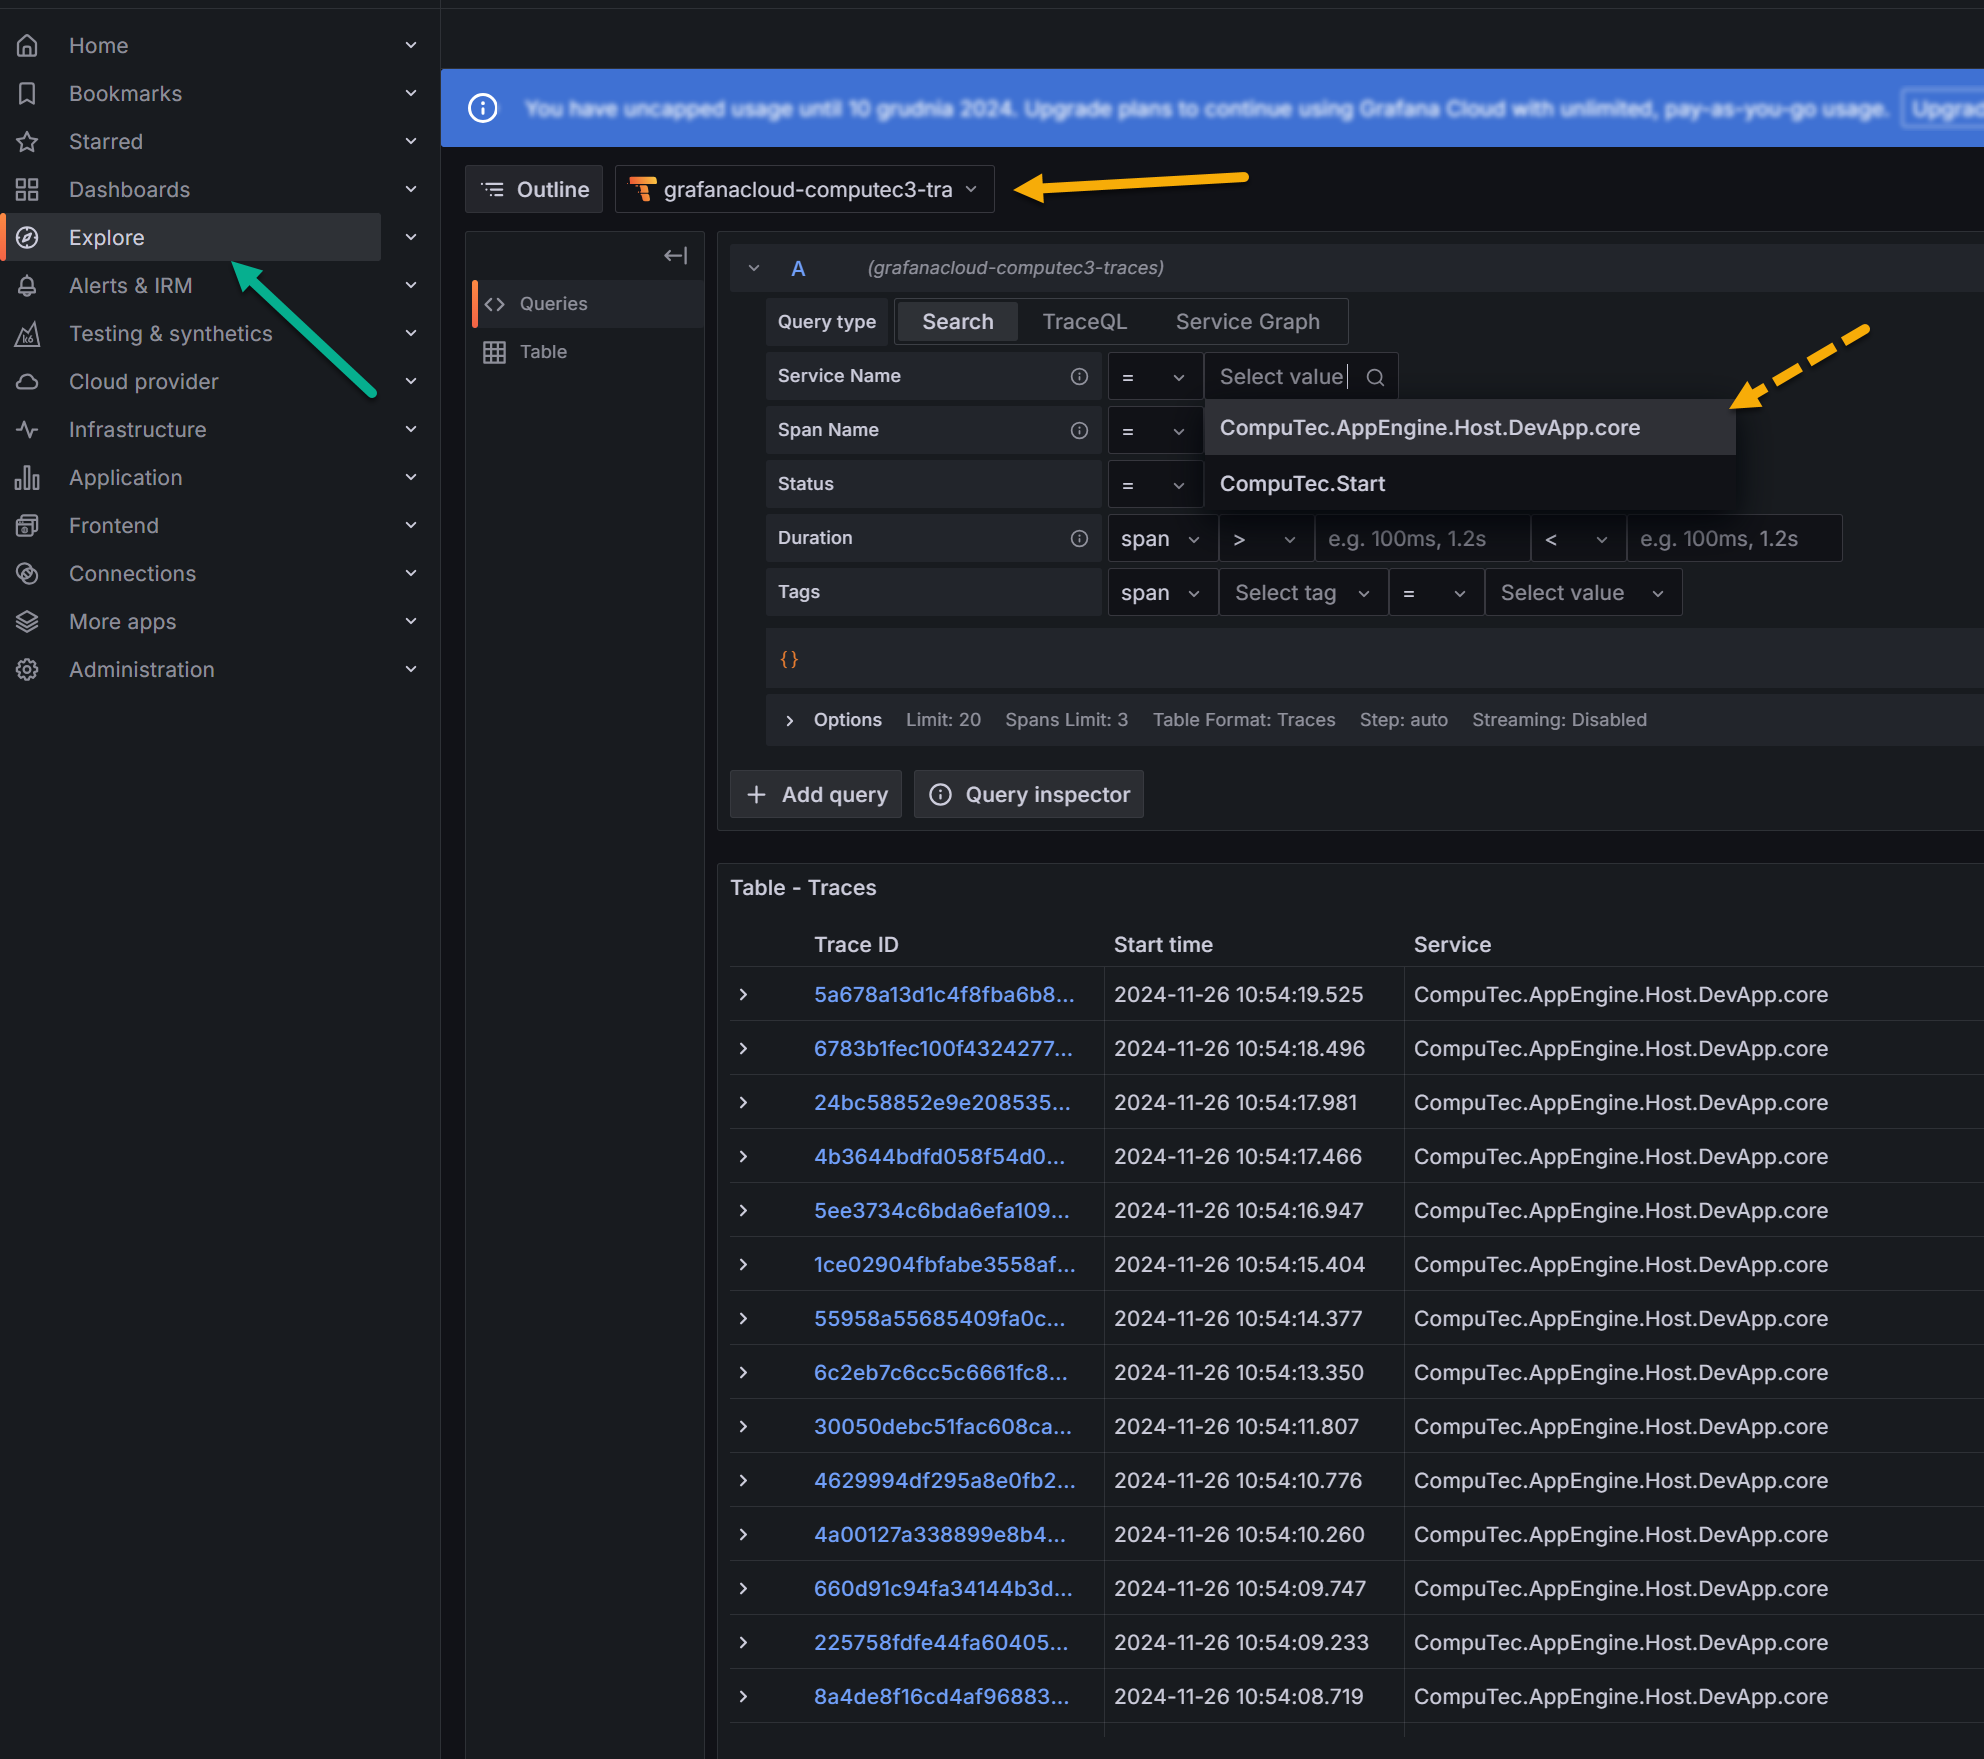Image resolution: width=1984 pixels, height=1759 pixels.
Task: Open the Select tag dropdown
Action: click(1303, 593)
